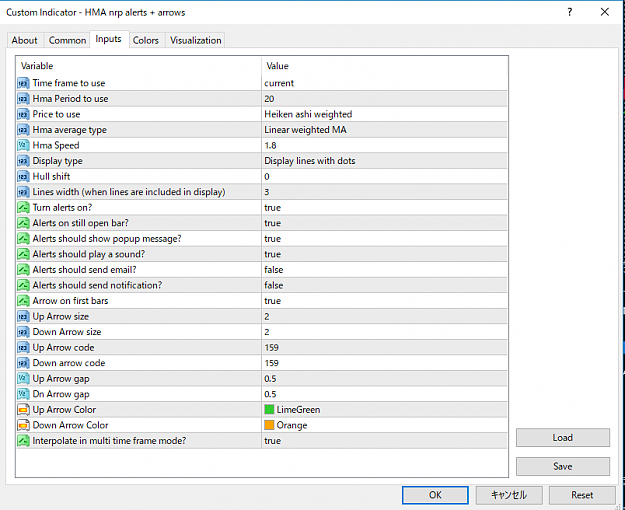Click the Down Arrow size row icon
The width and height of the screenshot is (625, 510).
tap(23, 332)
